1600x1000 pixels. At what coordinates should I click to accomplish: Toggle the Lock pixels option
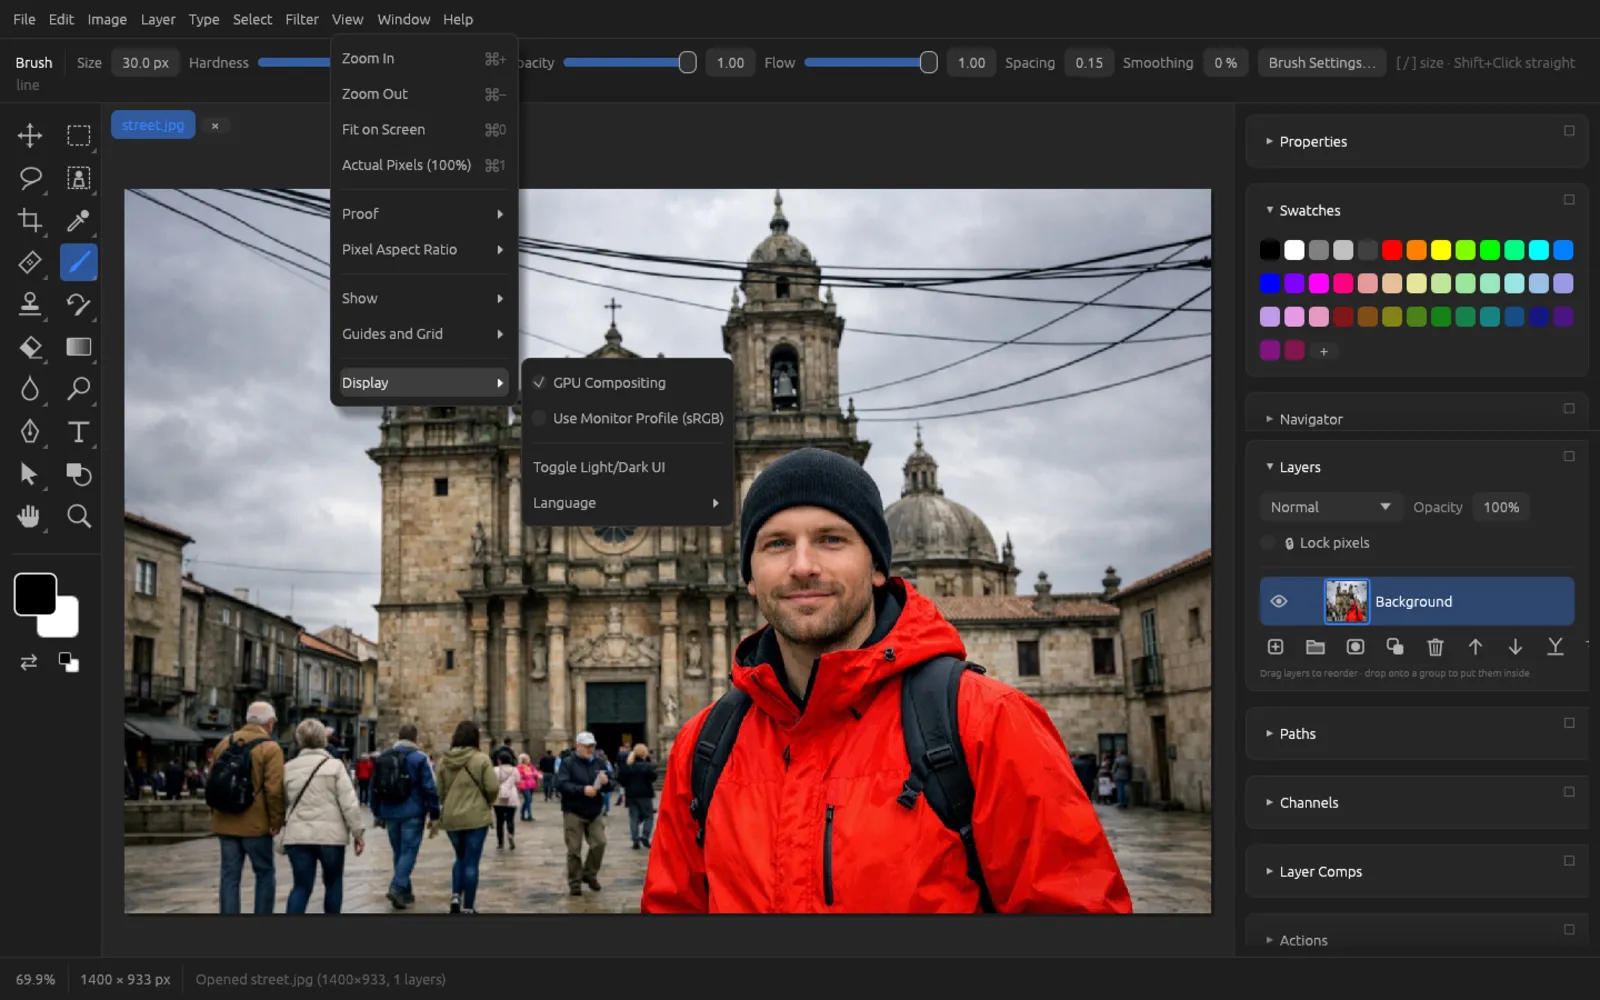1268,543
